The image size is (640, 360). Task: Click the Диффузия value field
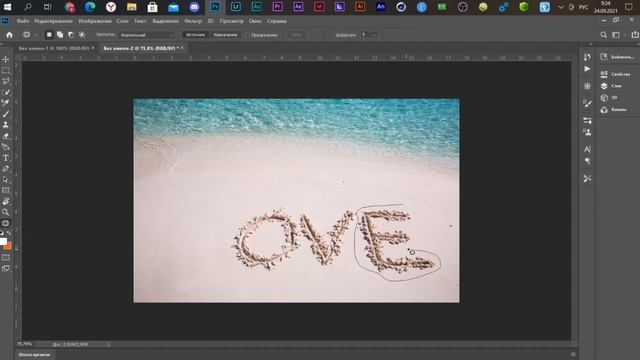click(x=365, y=35)
